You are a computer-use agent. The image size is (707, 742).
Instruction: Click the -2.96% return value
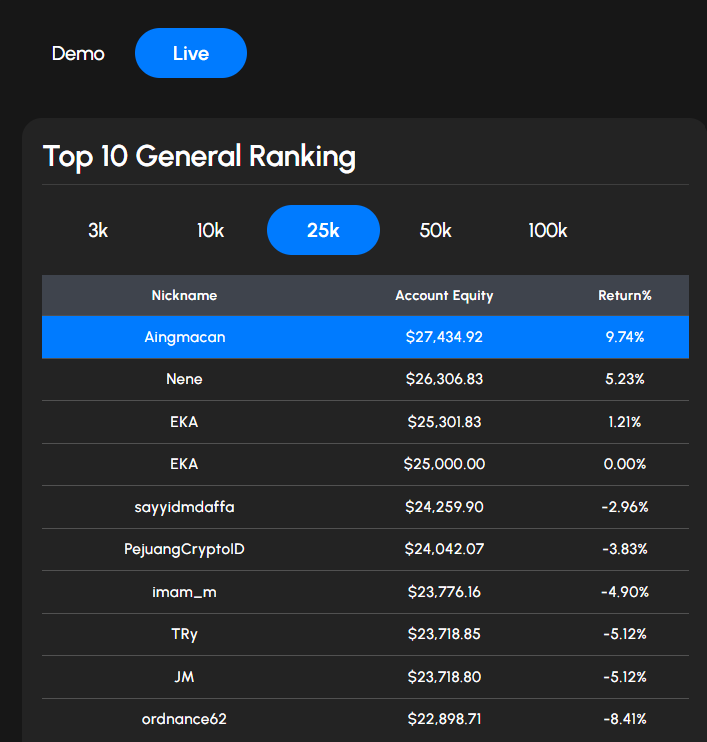click(625, 507)
